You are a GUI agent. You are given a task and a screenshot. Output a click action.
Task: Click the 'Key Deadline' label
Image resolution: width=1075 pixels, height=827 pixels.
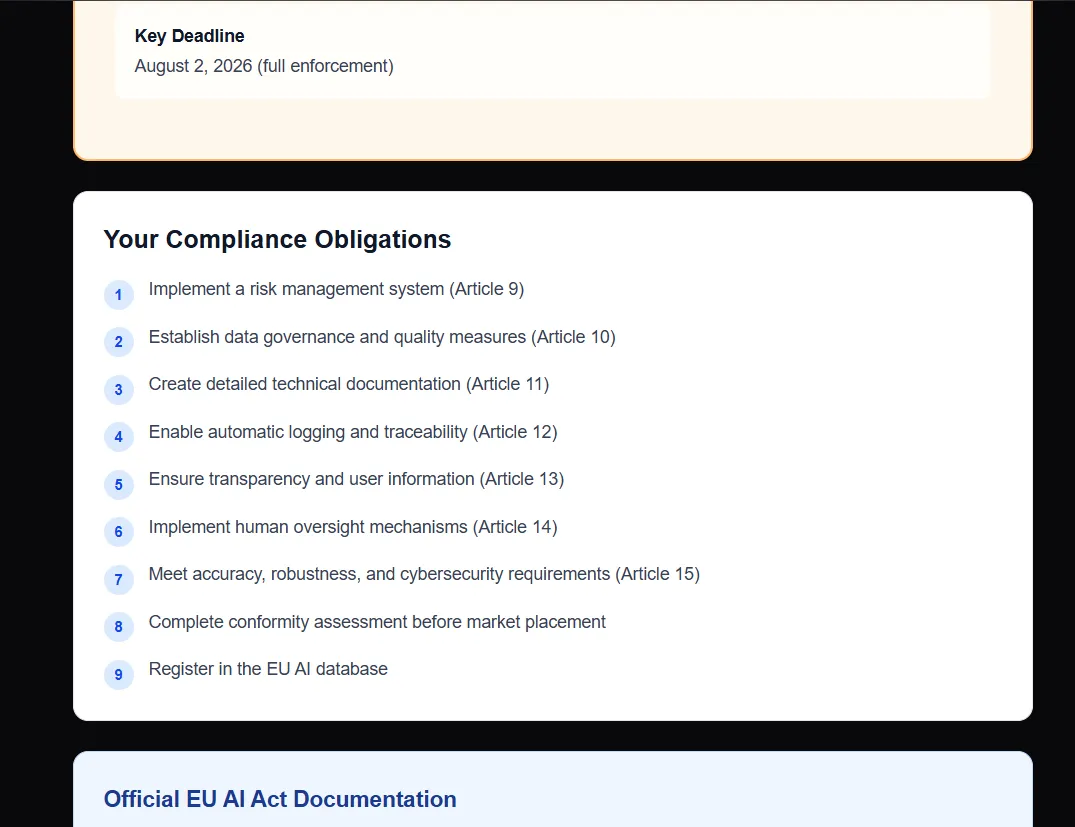pos(189,36)
